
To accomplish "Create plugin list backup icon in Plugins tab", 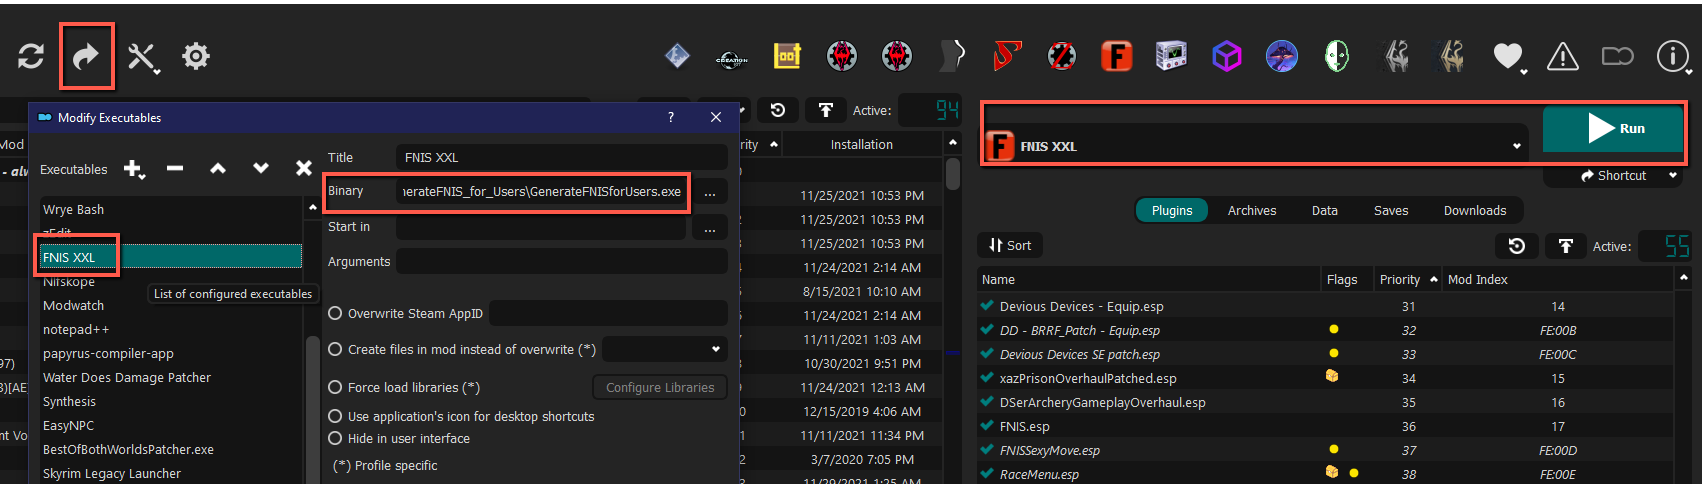I will pyautogui.click(x=1566, y=246).
